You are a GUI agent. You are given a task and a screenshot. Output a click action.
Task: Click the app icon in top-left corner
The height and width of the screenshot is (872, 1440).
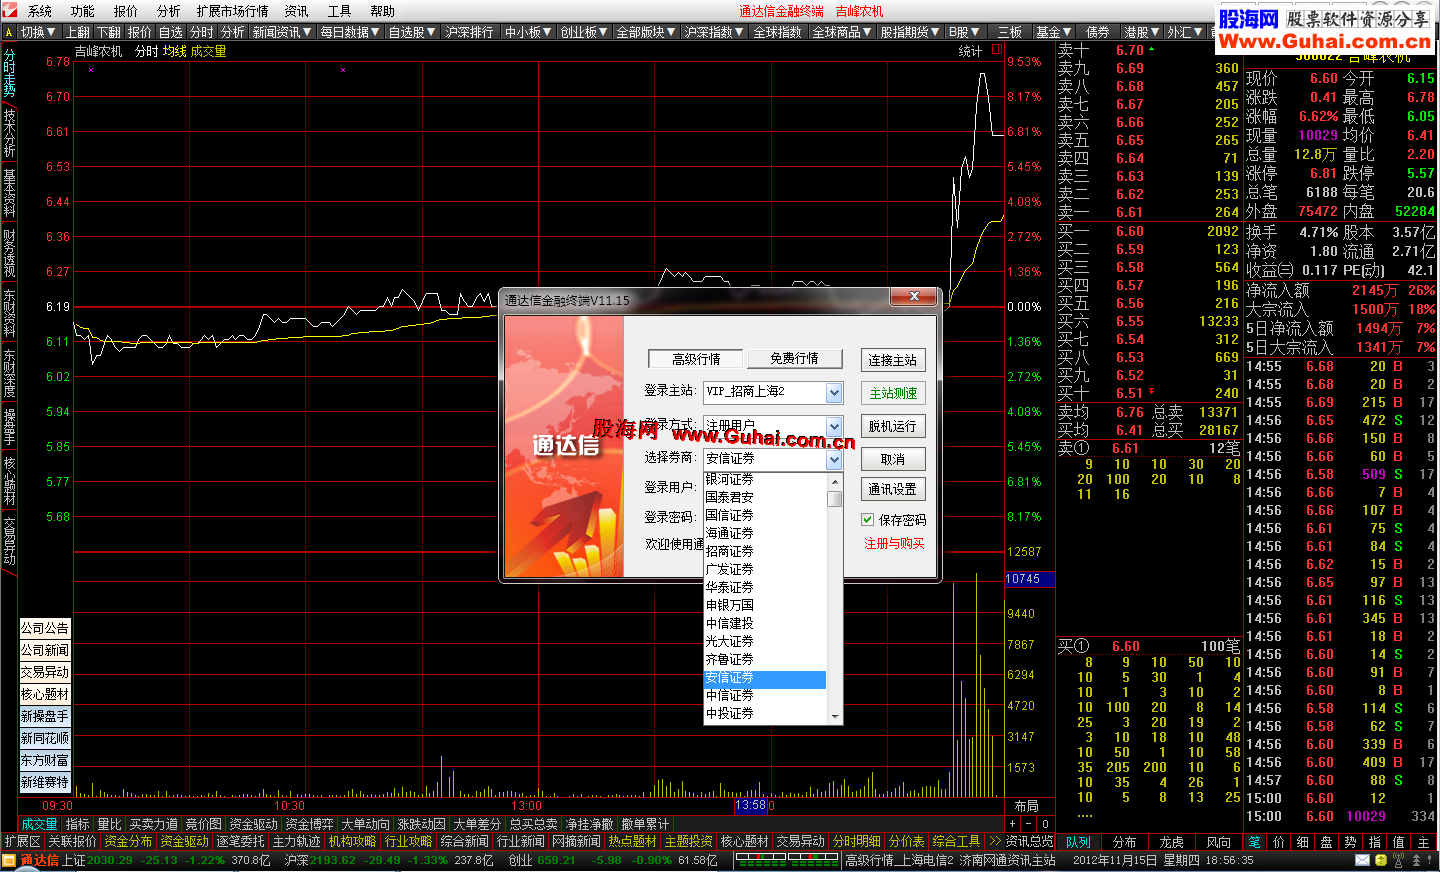pyautogui.click(x=9, y=11)
